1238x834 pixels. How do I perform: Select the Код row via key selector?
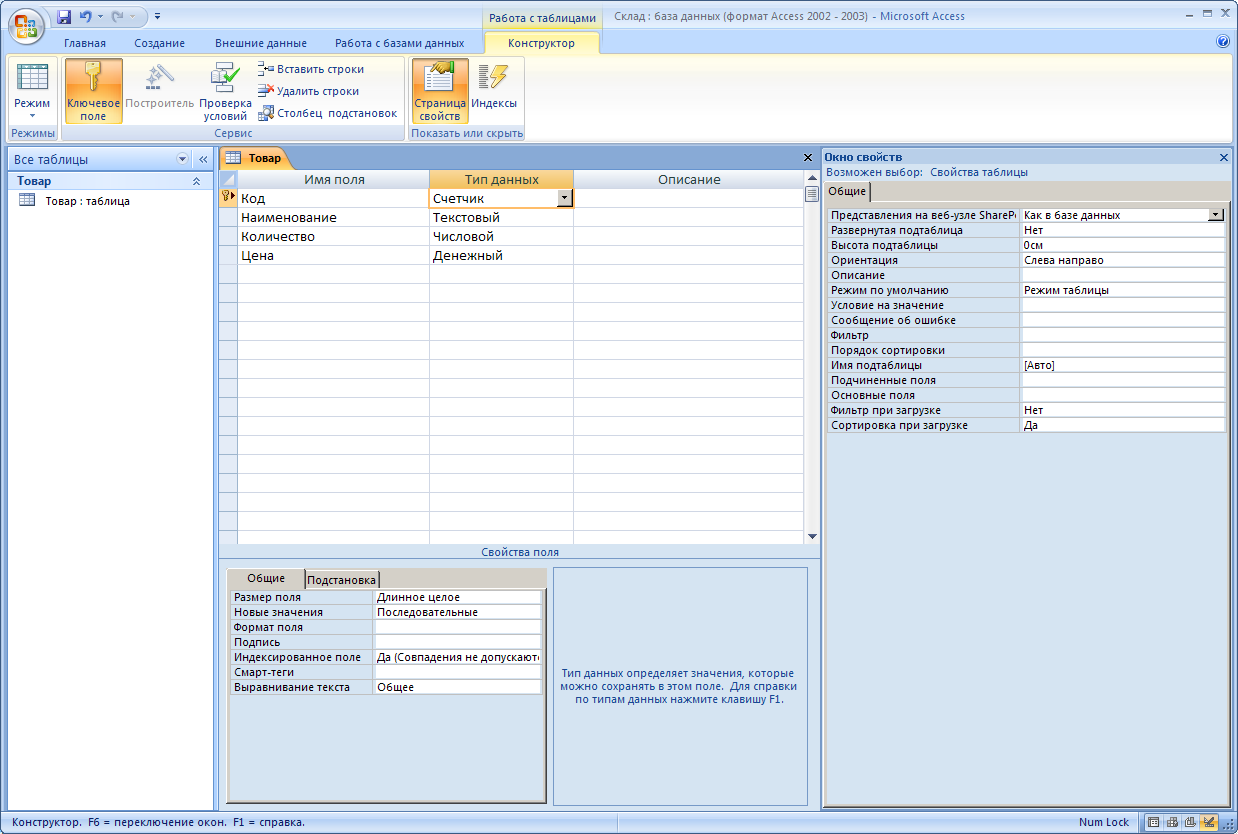[x=228, y=198]
